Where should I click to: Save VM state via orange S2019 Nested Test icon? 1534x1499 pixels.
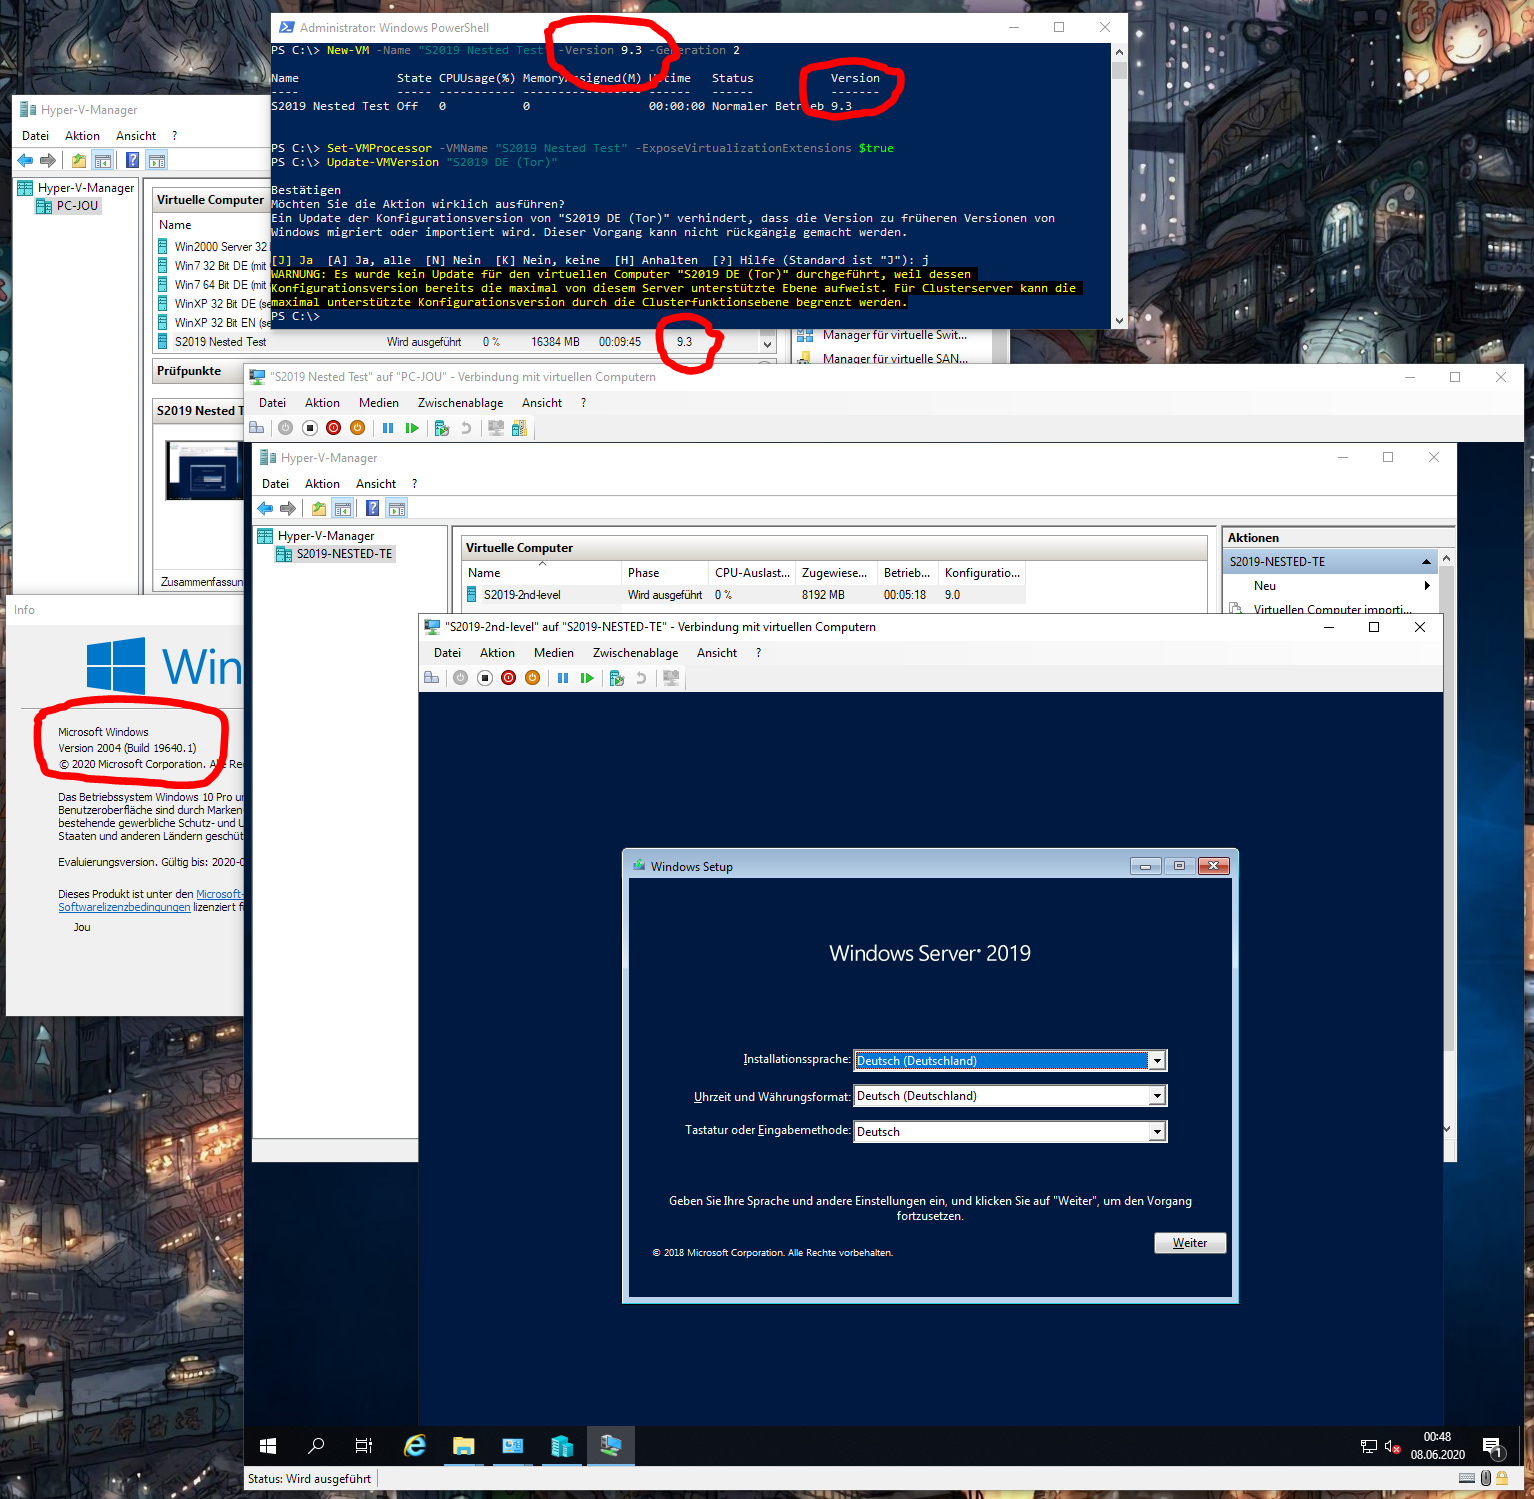[358, 428]
